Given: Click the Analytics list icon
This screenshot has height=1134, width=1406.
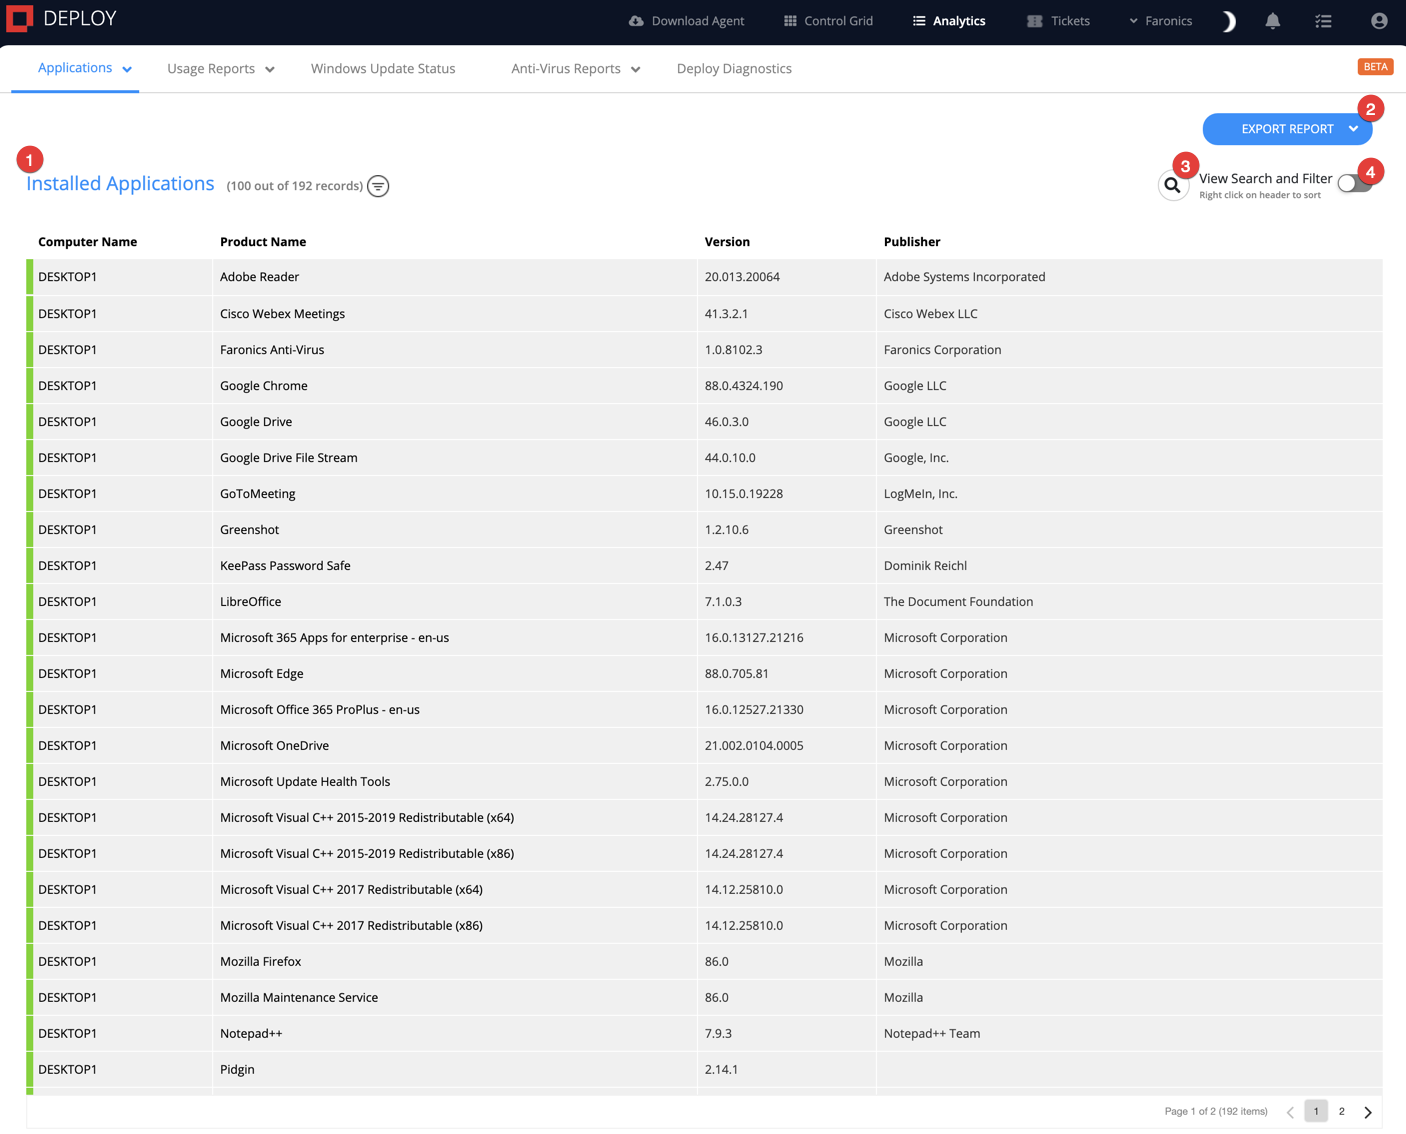Looking at the screenshot, I should [919, 21].
